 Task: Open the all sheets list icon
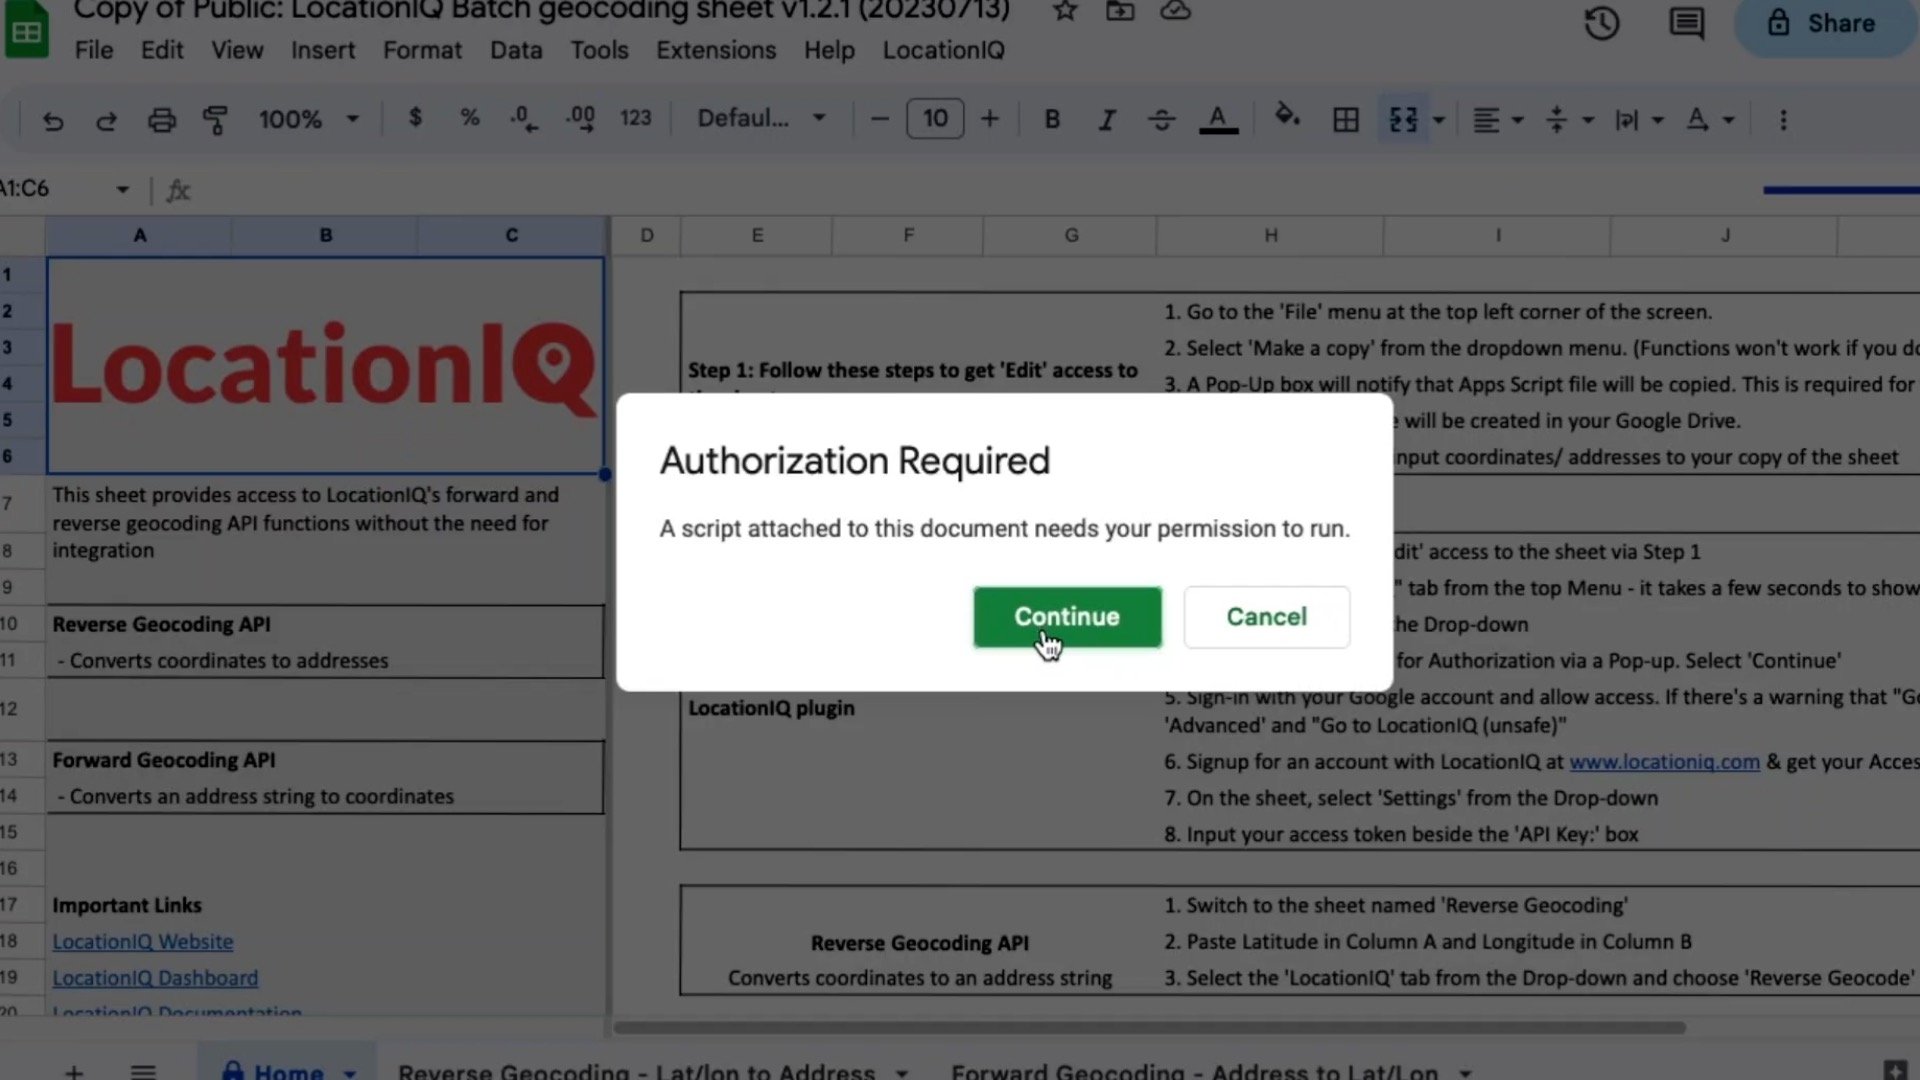click(x=143, y=1071)
